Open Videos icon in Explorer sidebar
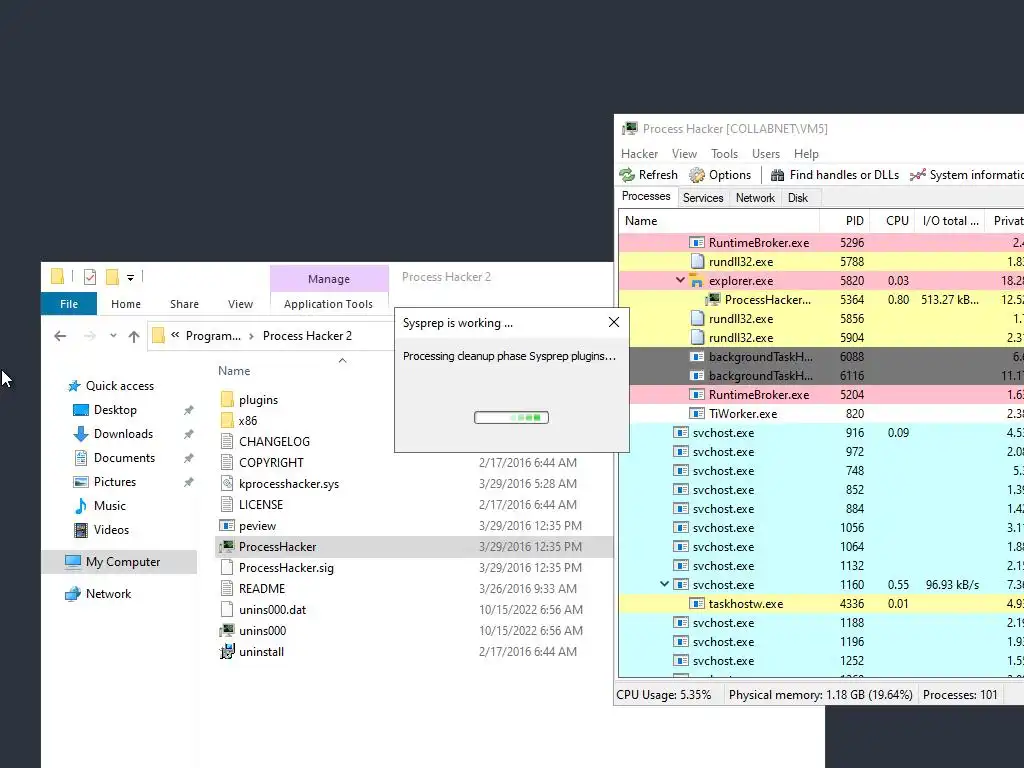Viewport: 1024px width, 768px height. [80, 530]
